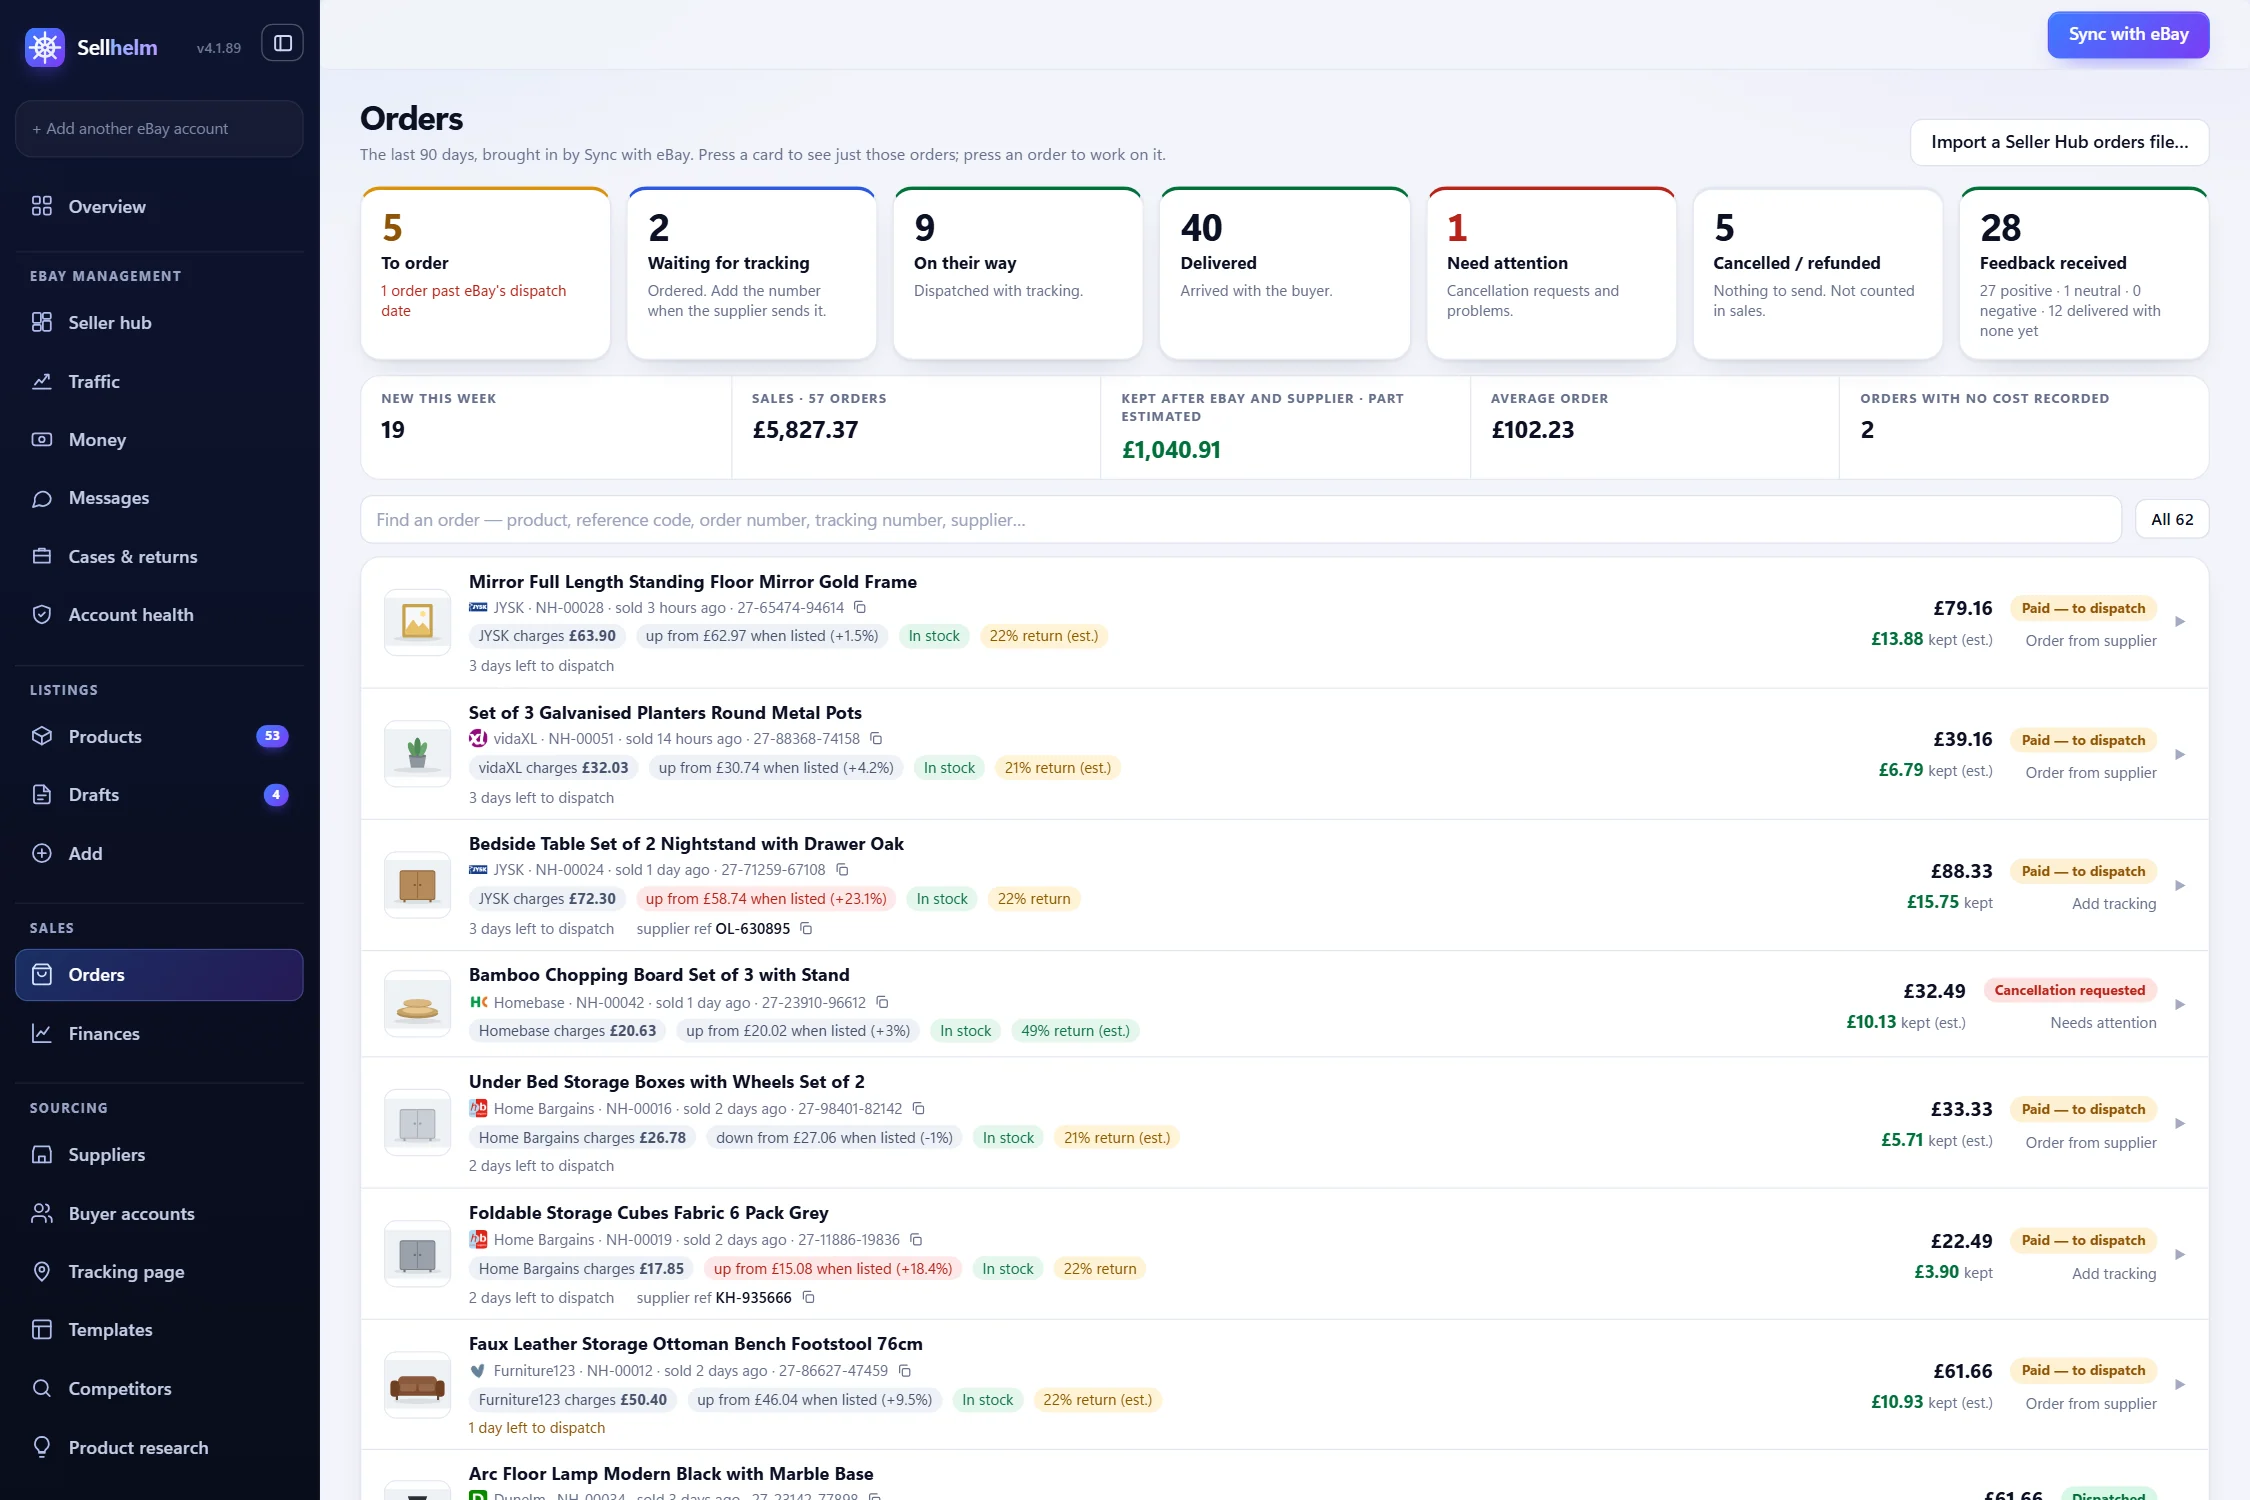This screenshot has width=2250, height=1500.
Task: Copy order number 27-11886-19836
Action: 915,1240
